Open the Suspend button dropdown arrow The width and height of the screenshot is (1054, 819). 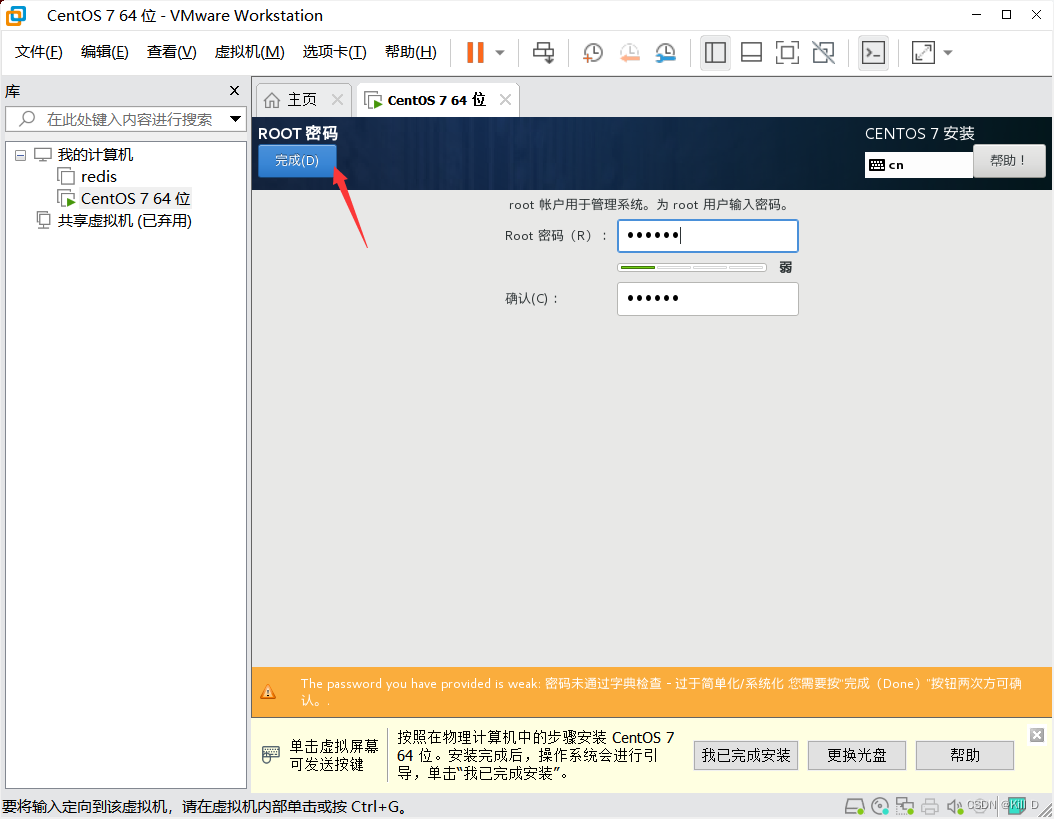(x=497, y=53)
